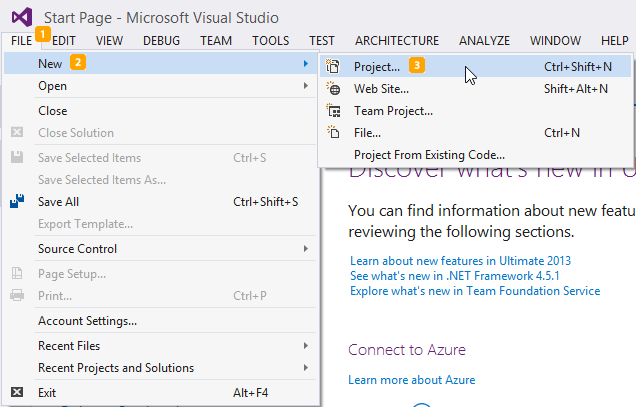
Task: Click the Web Site globe icon
Action: (x=335, y=89)
